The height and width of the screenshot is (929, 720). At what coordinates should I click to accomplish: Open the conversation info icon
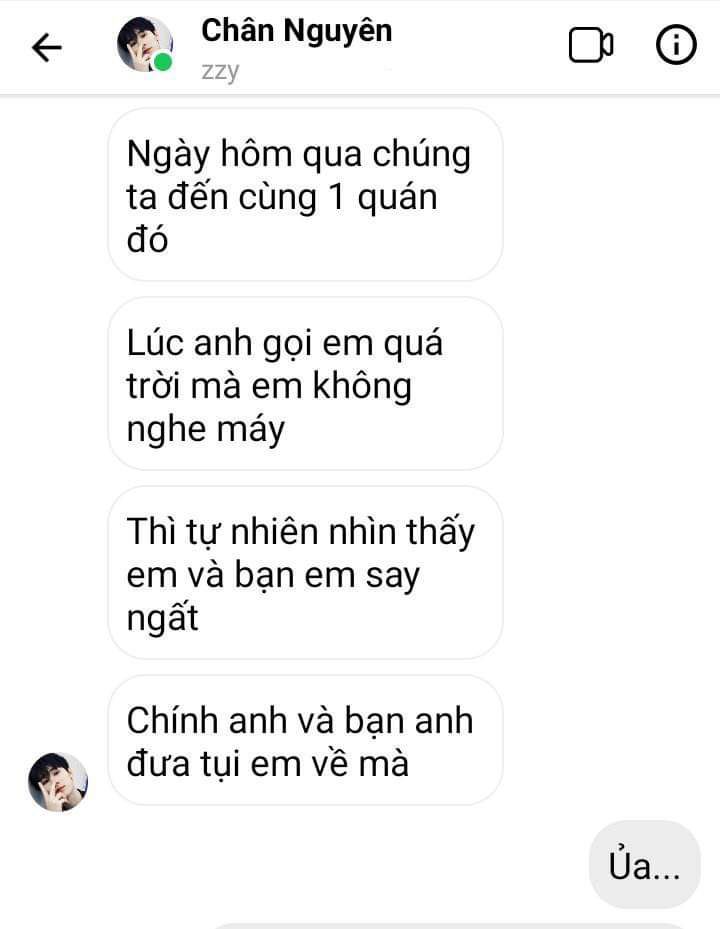(x=676, y=44)
